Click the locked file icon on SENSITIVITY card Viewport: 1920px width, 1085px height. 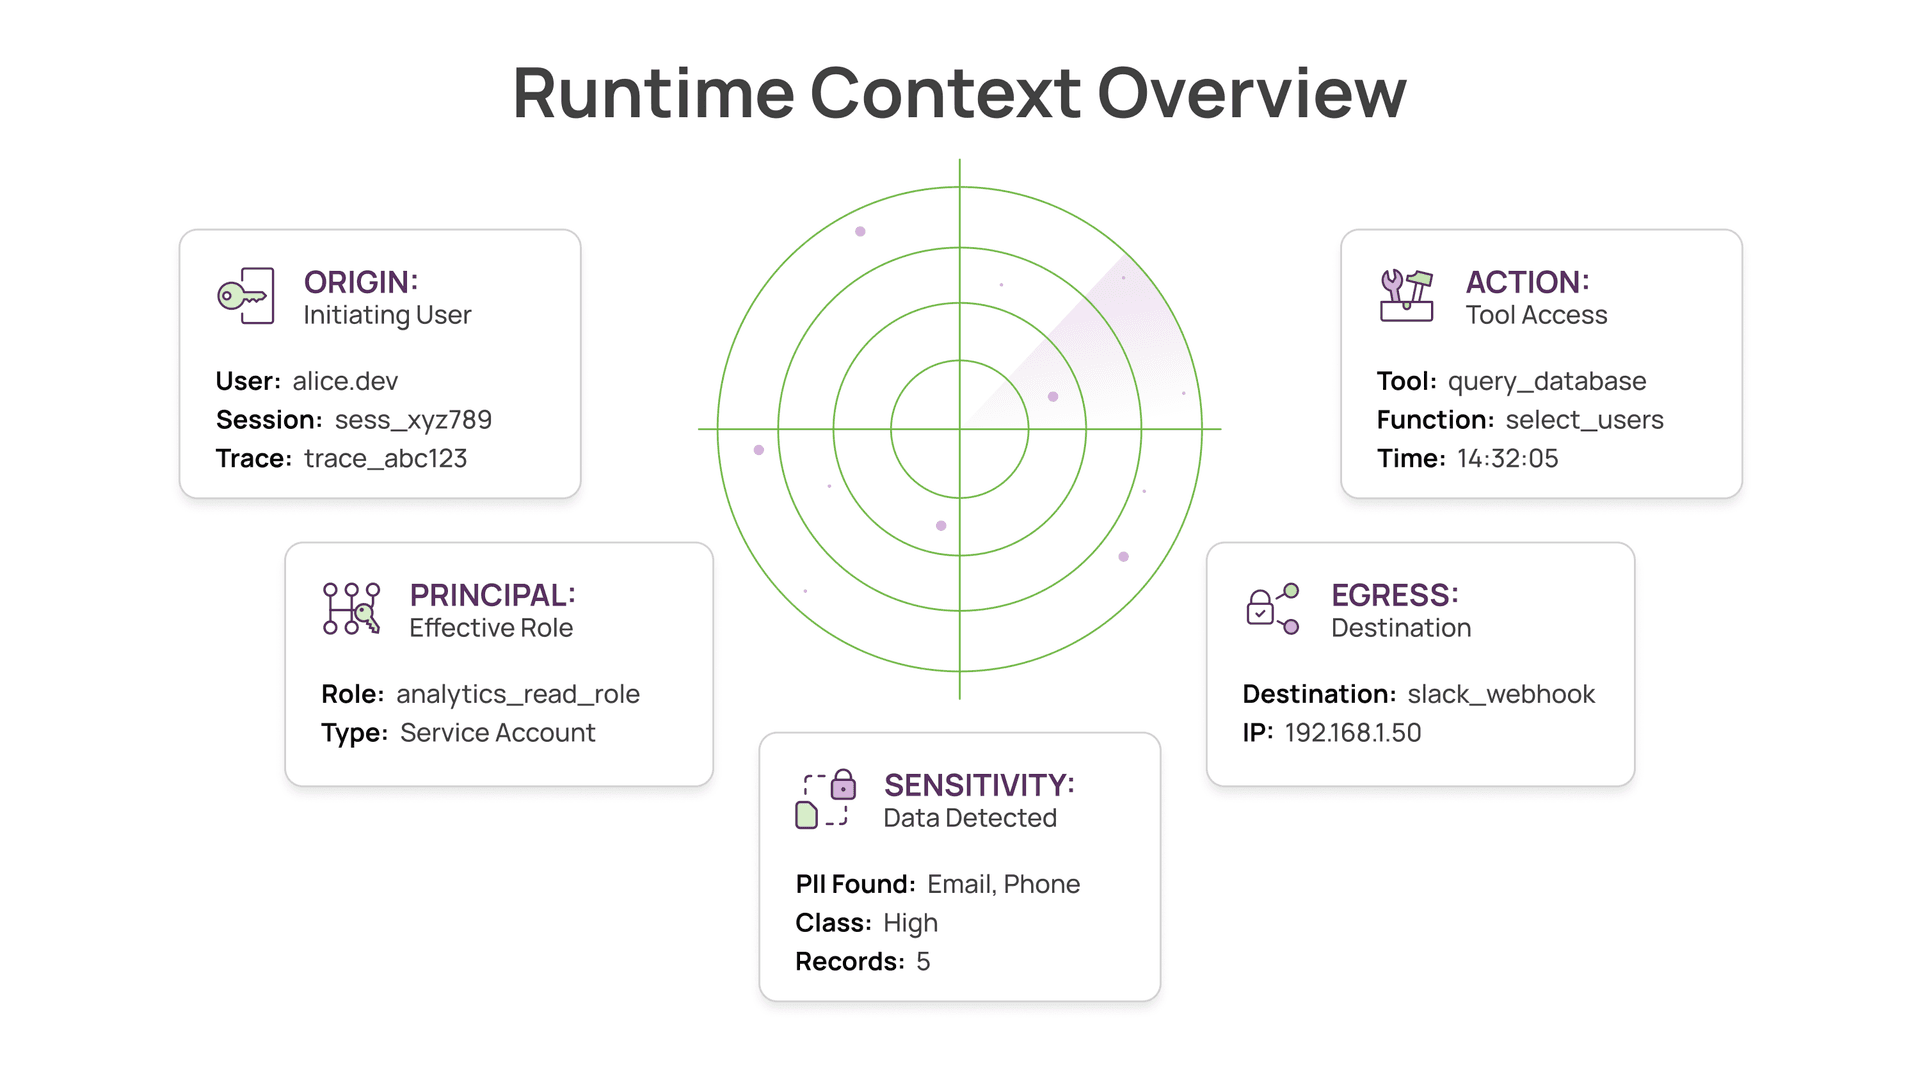(826, 799)
